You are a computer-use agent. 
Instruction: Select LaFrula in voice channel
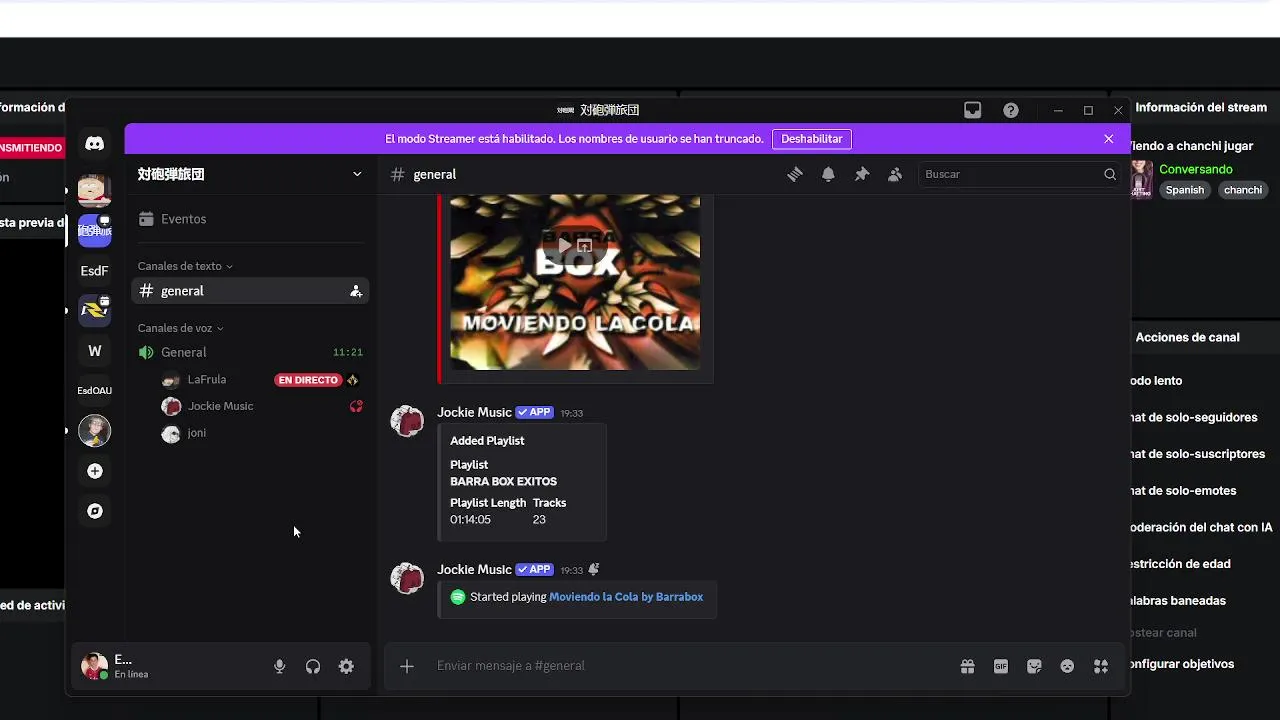(207, 380)
